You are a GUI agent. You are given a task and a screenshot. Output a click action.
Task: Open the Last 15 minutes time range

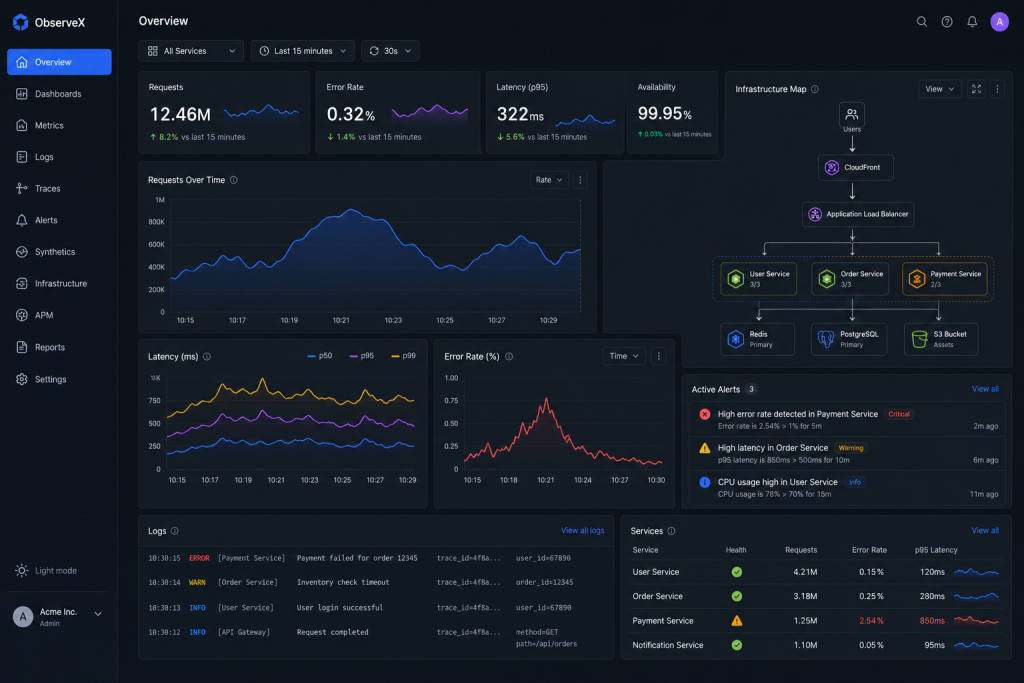[x=302, y=51]
